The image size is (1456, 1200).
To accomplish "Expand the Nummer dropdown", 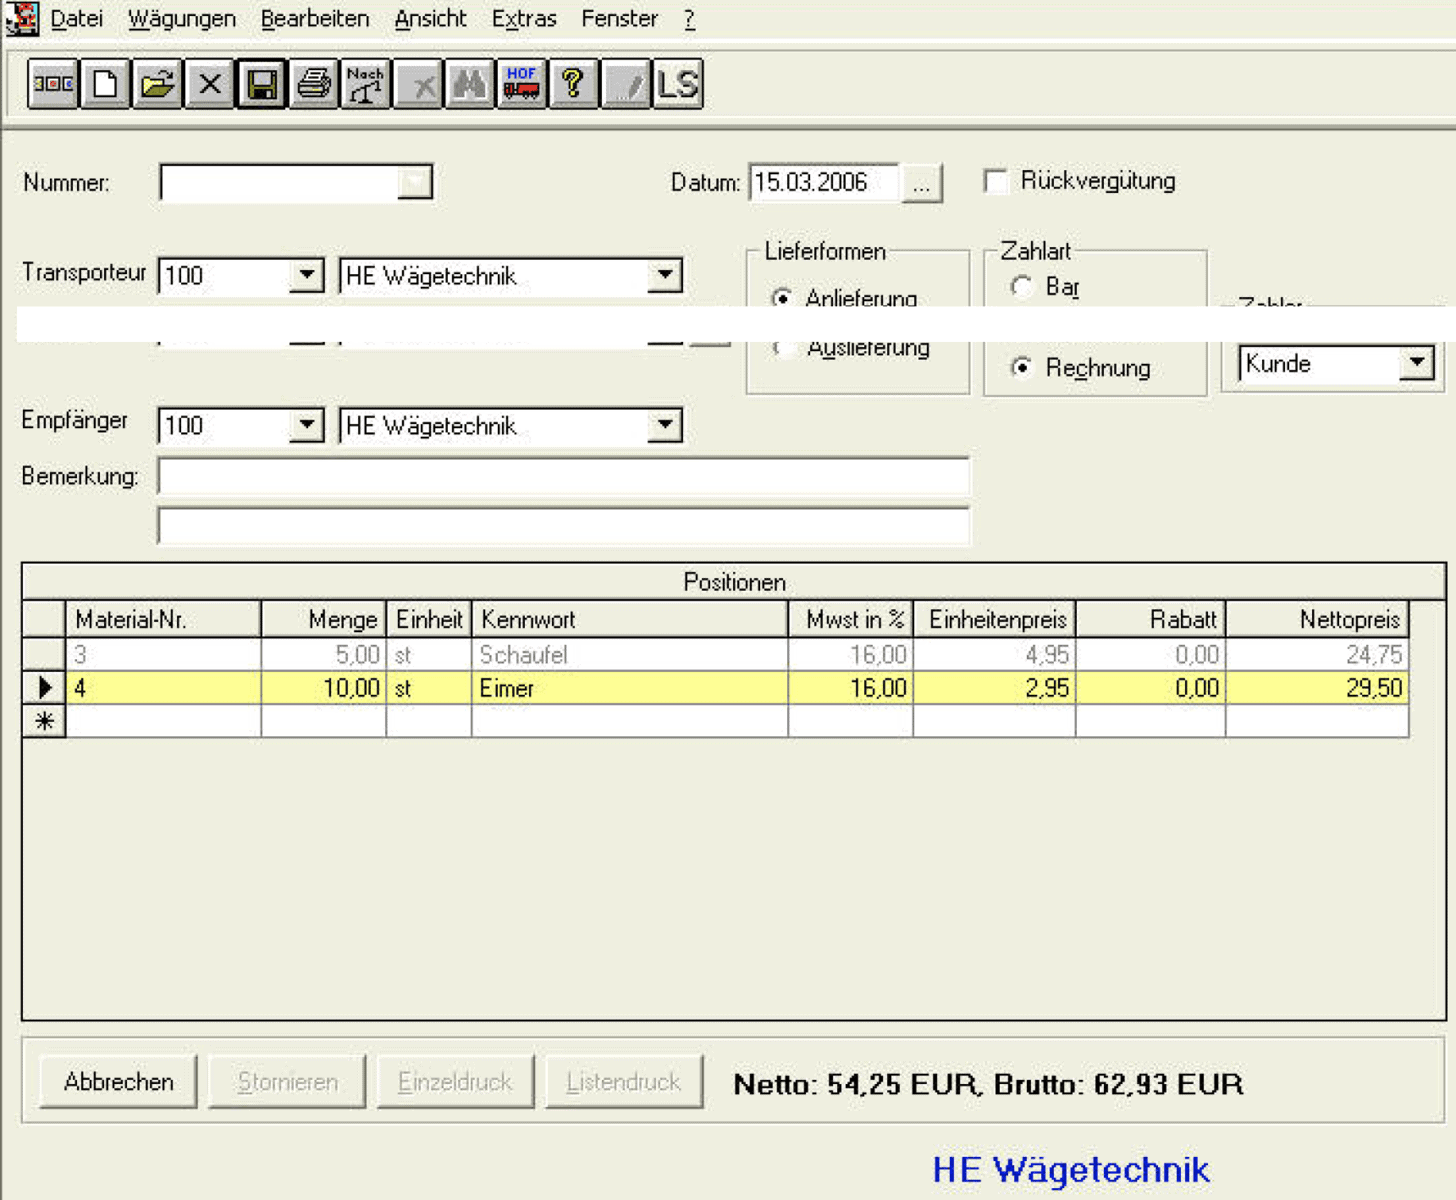I will coord(415,183).
